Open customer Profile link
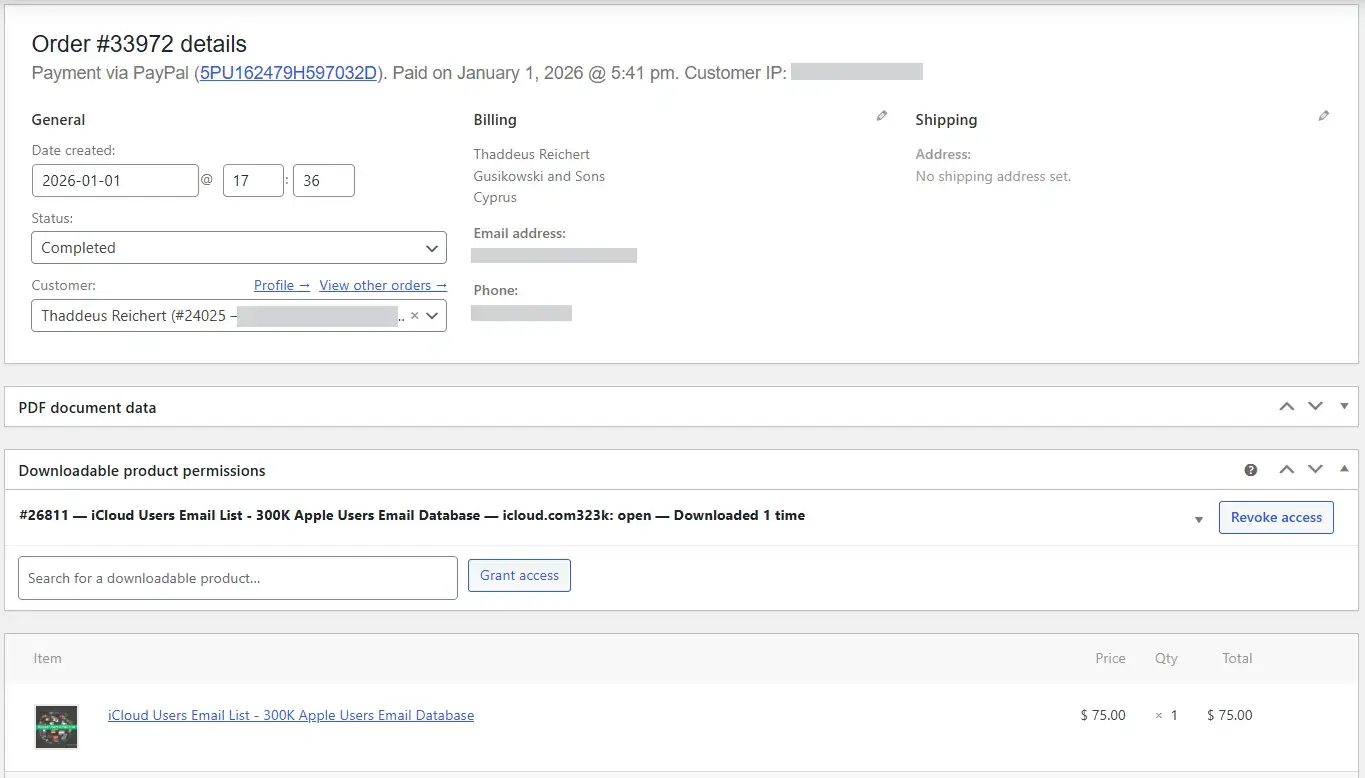 [281, 285]
